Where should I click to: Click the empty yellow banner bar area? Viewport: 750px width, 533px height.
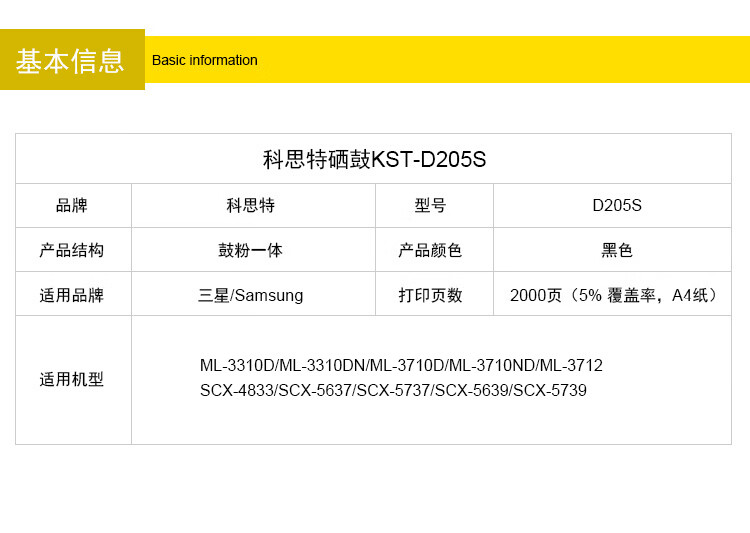coord(500,60)
